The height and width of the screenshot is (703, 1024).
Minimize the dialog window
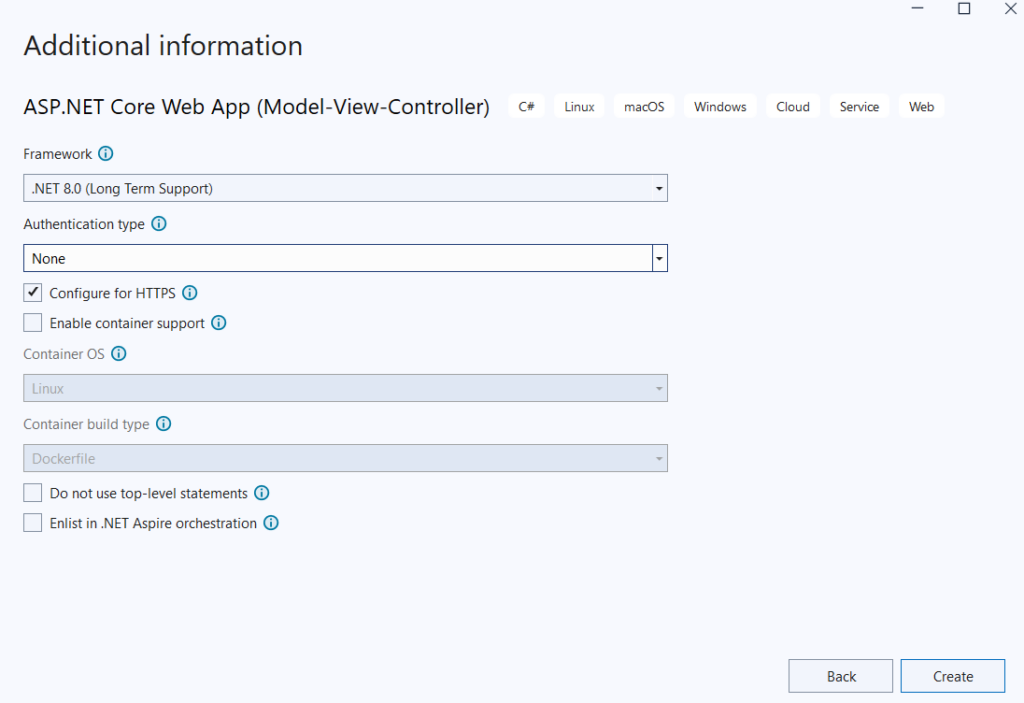tap(918, 8)
